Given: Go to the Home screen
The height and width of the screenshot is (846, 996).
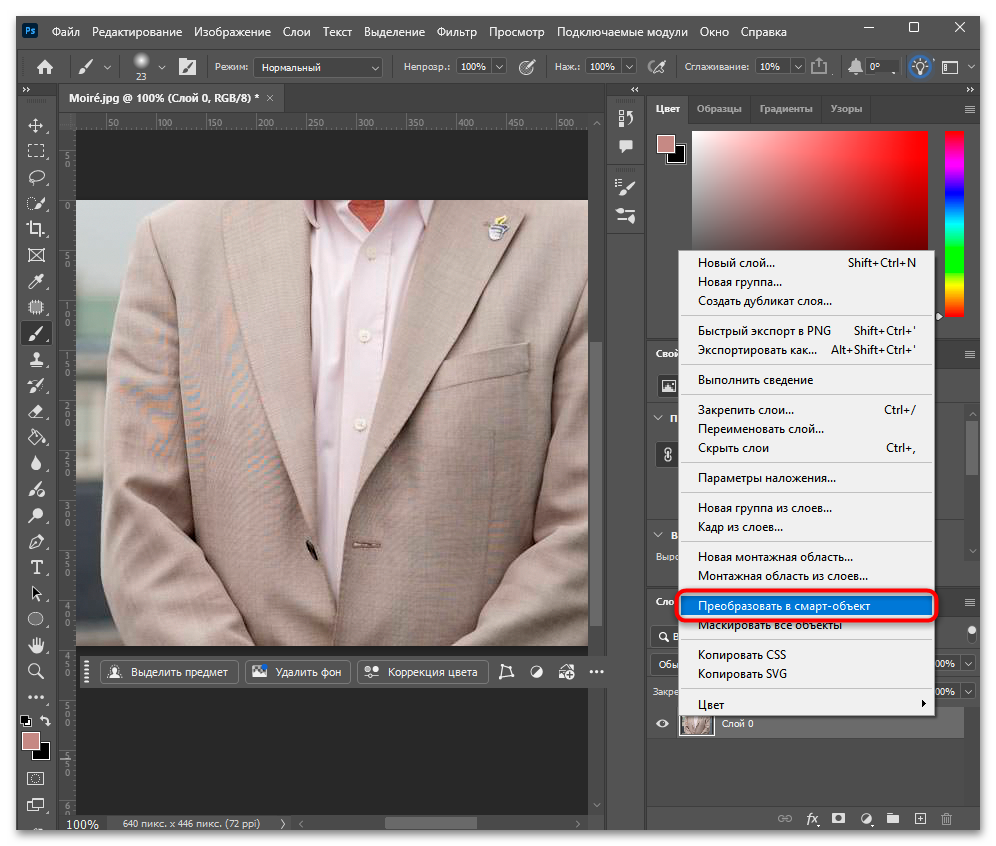Looking at the screenshot, I should click(x=44, y=67).
